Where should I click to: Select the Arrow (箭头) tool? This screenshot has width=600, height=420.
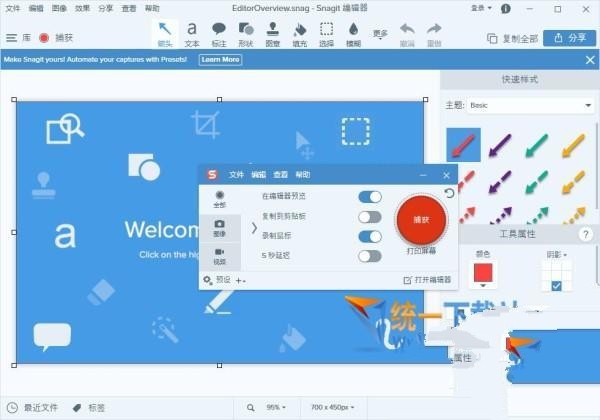click(x=165, y=34)
